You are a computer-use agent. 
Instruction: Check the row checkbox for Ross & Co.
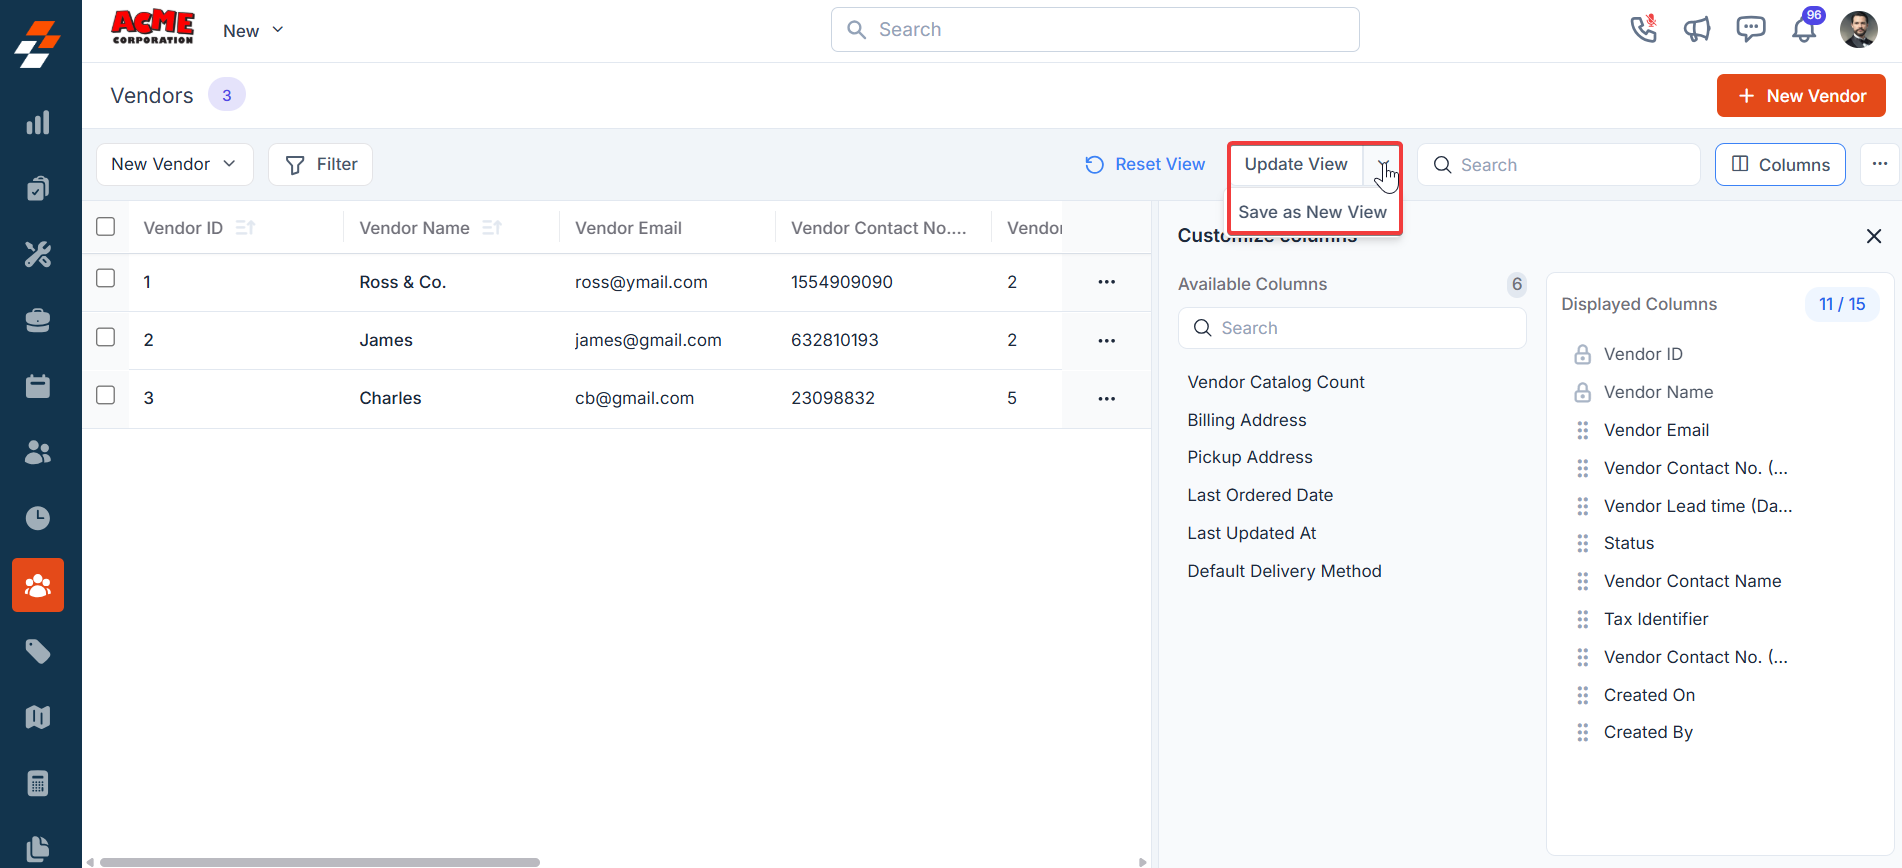tap(106, 279)
